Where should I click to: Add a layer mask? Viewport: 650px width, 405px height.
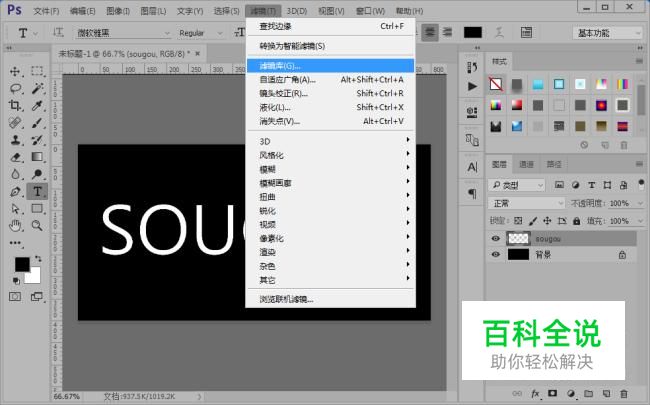(553, 393)
